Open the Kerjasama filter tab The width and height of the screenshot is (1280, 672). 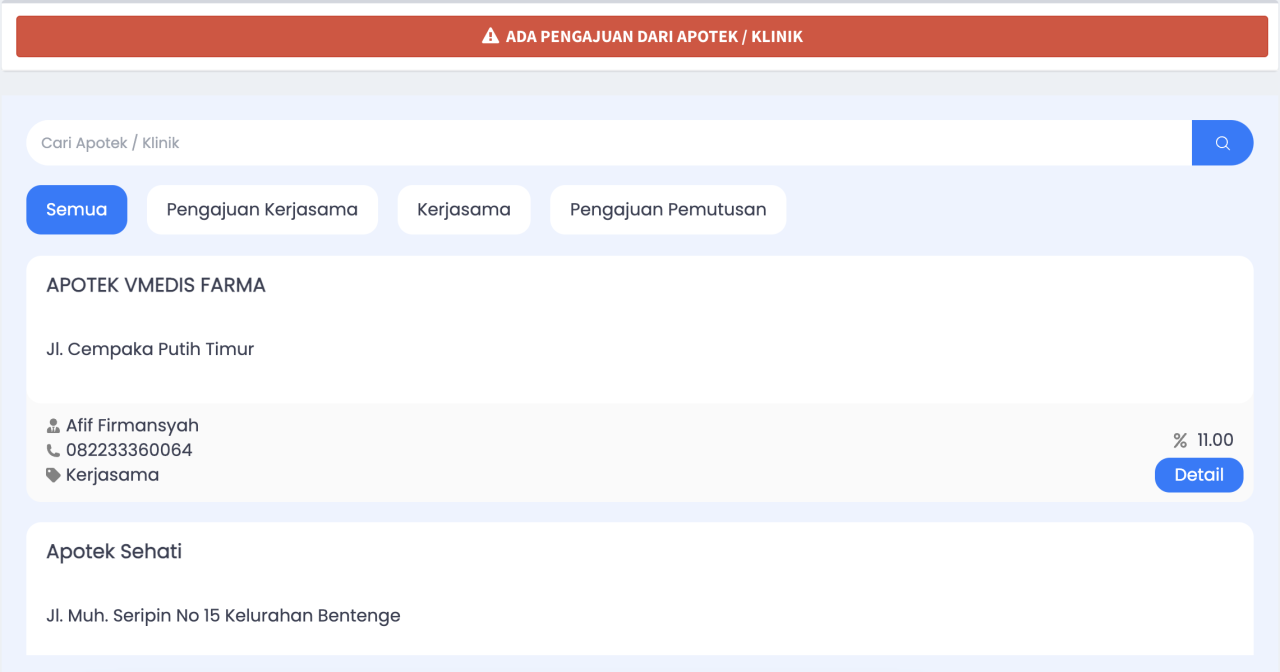[464, 210]
